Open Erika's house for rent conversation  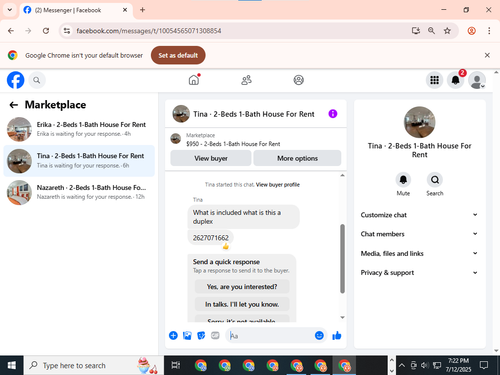(79, 129)
